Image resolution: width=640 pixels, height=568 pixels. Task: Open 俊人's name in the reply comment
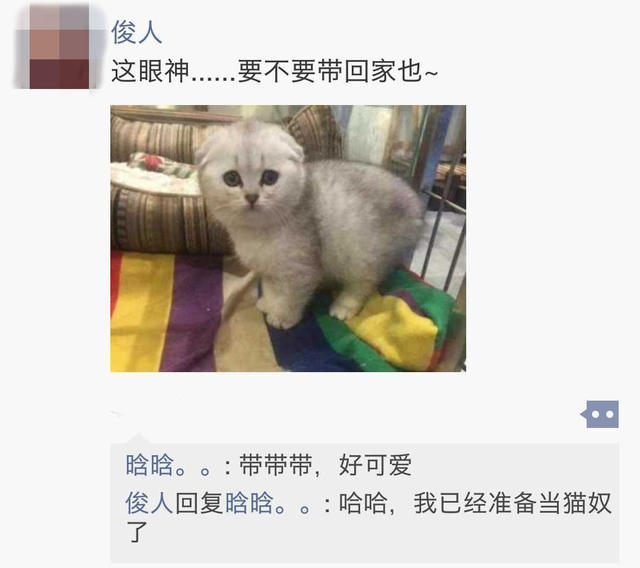pyautogui.click(x=150, y=503)
